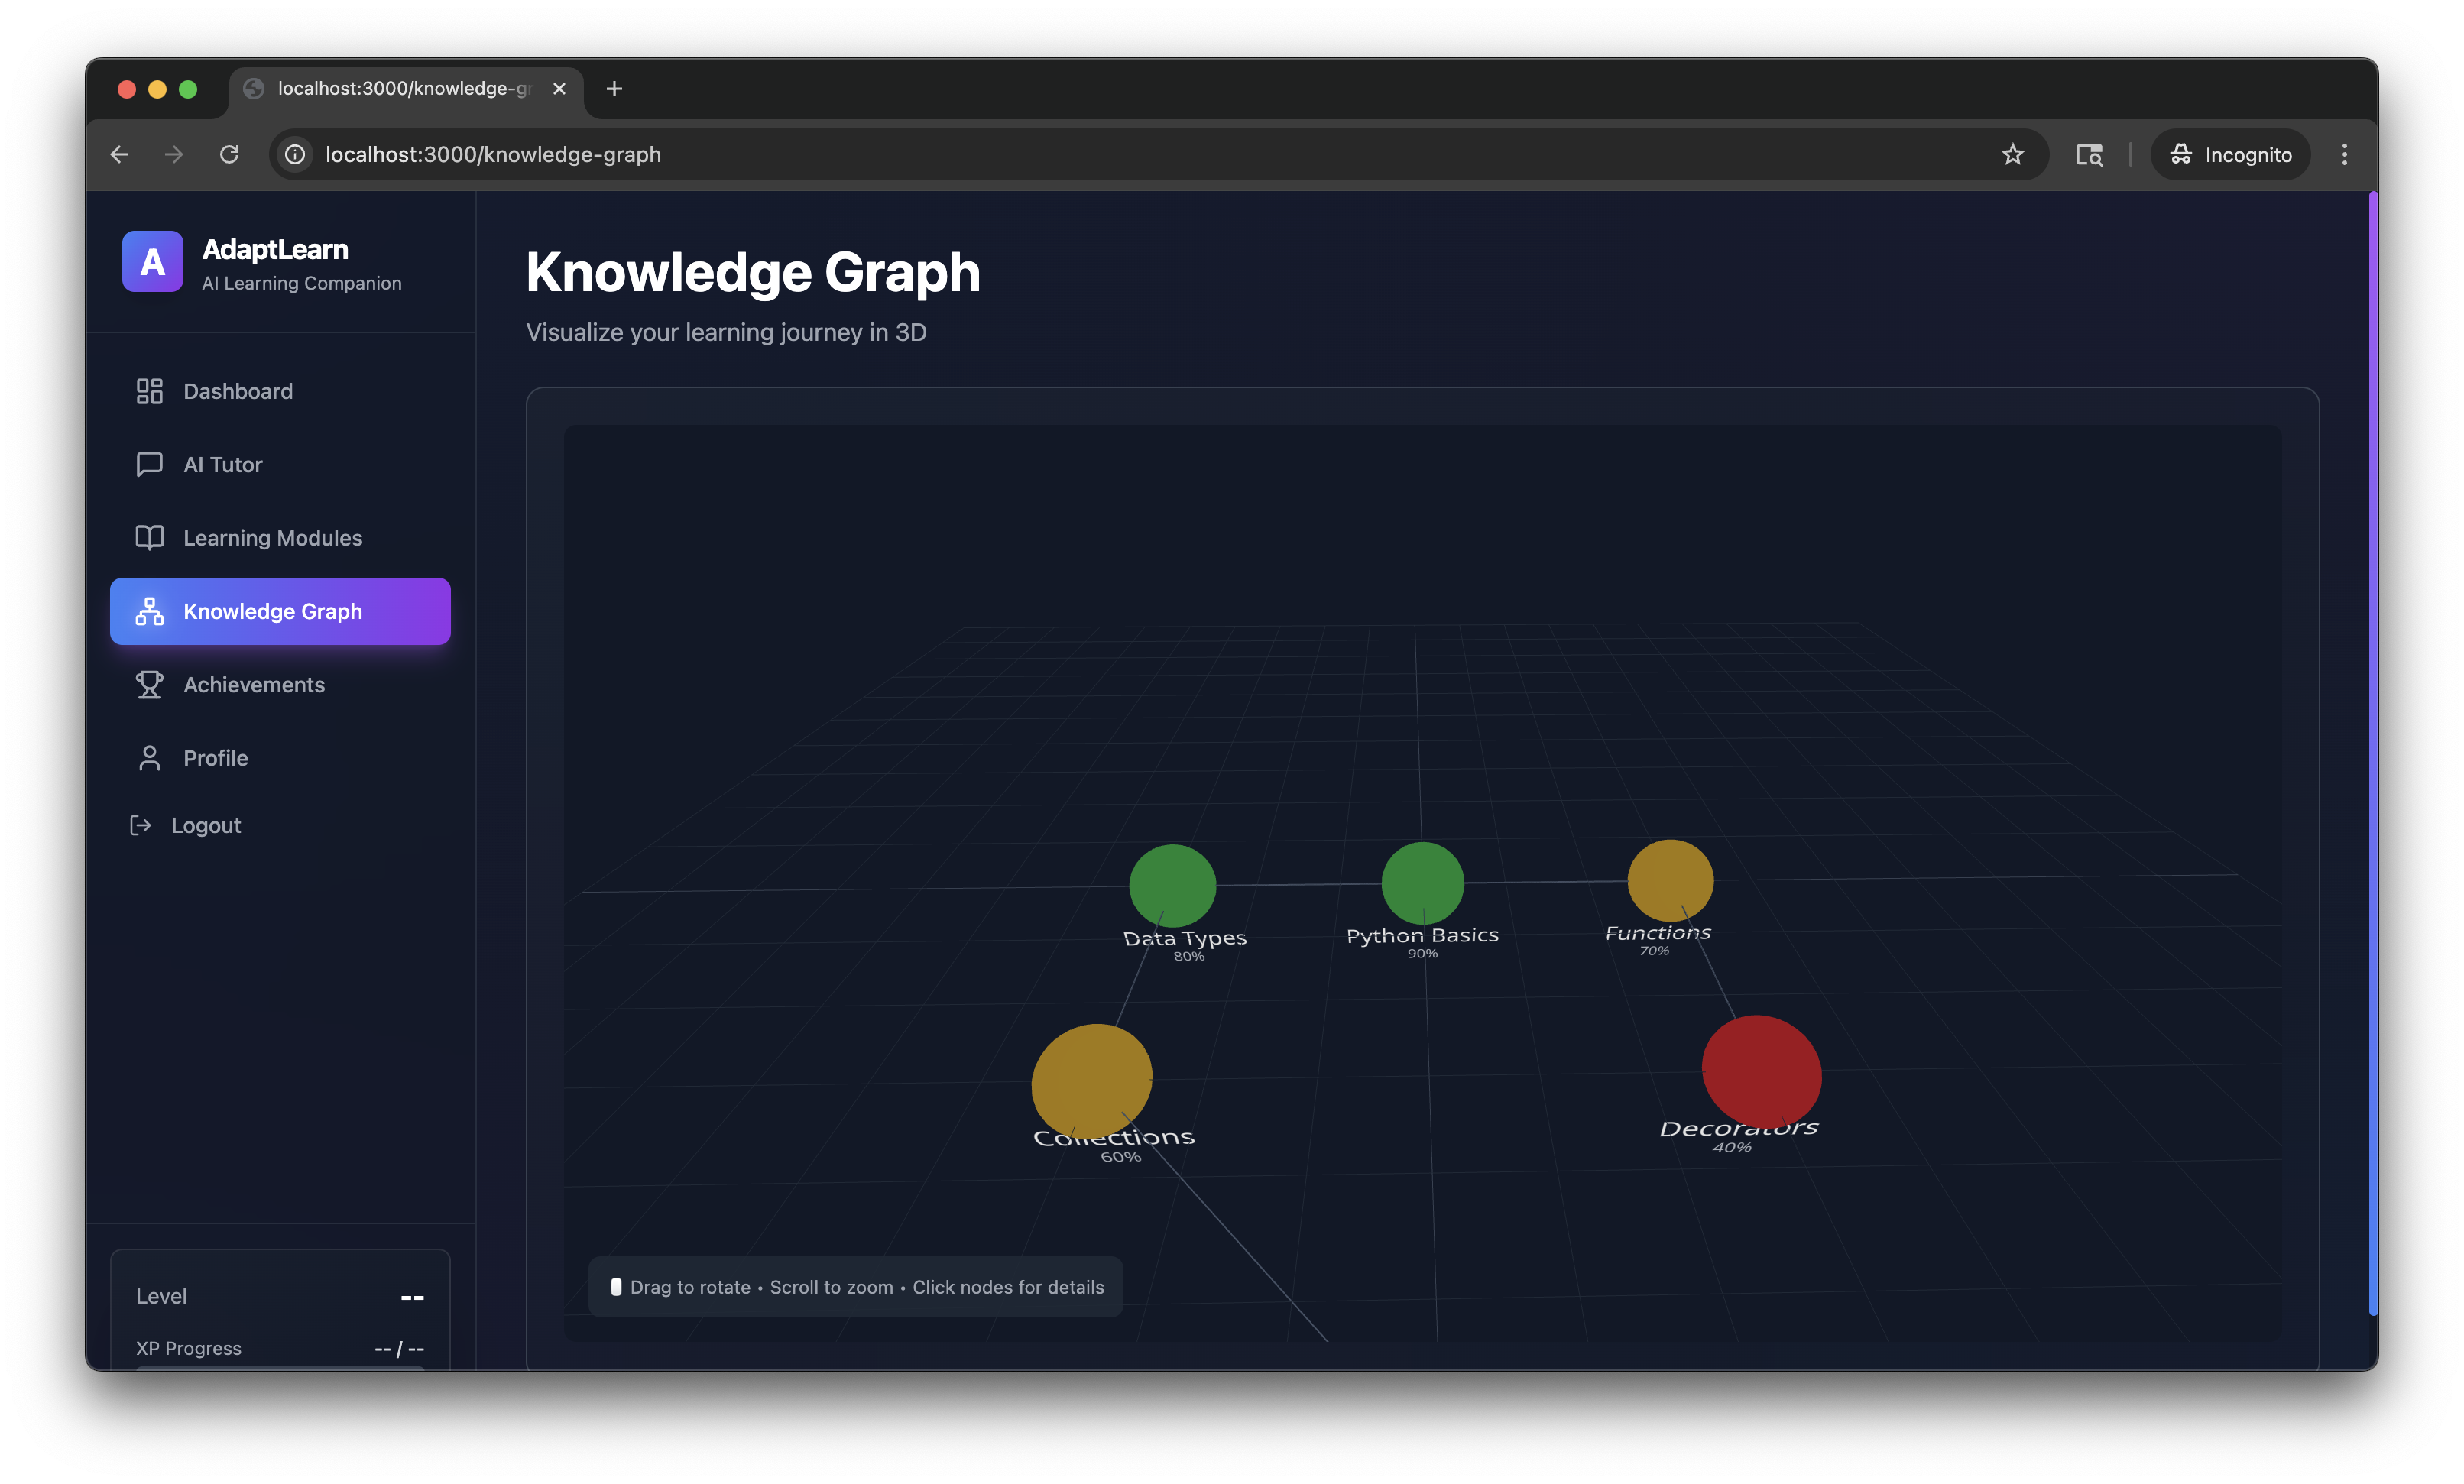The width and height of the screenshot is (2464, 1484).
Task: Click the yellow Collections node
Action: [1091, 1079]
